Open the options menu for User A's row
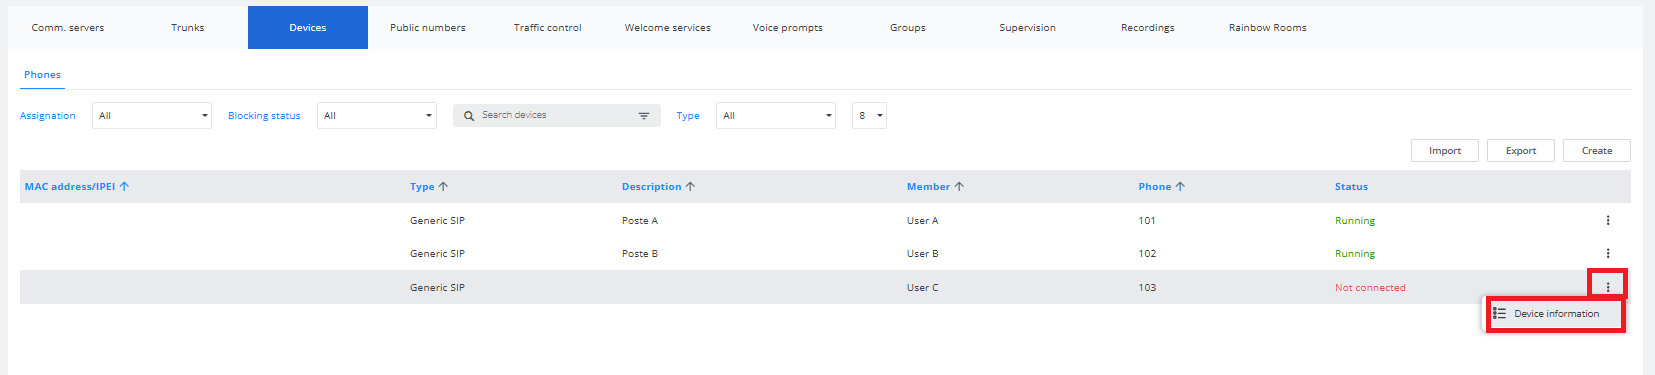The image size is (1655, 375). pos(1607,220)
